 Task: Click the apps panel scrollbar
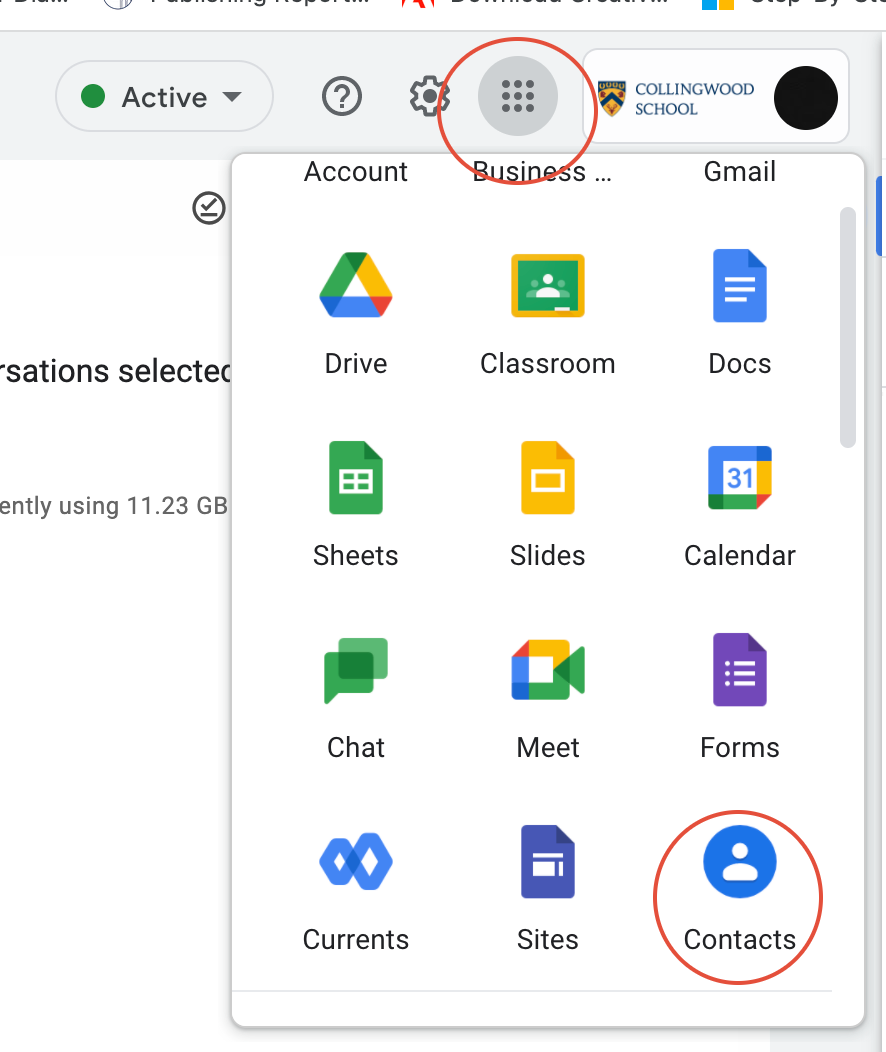848,327
